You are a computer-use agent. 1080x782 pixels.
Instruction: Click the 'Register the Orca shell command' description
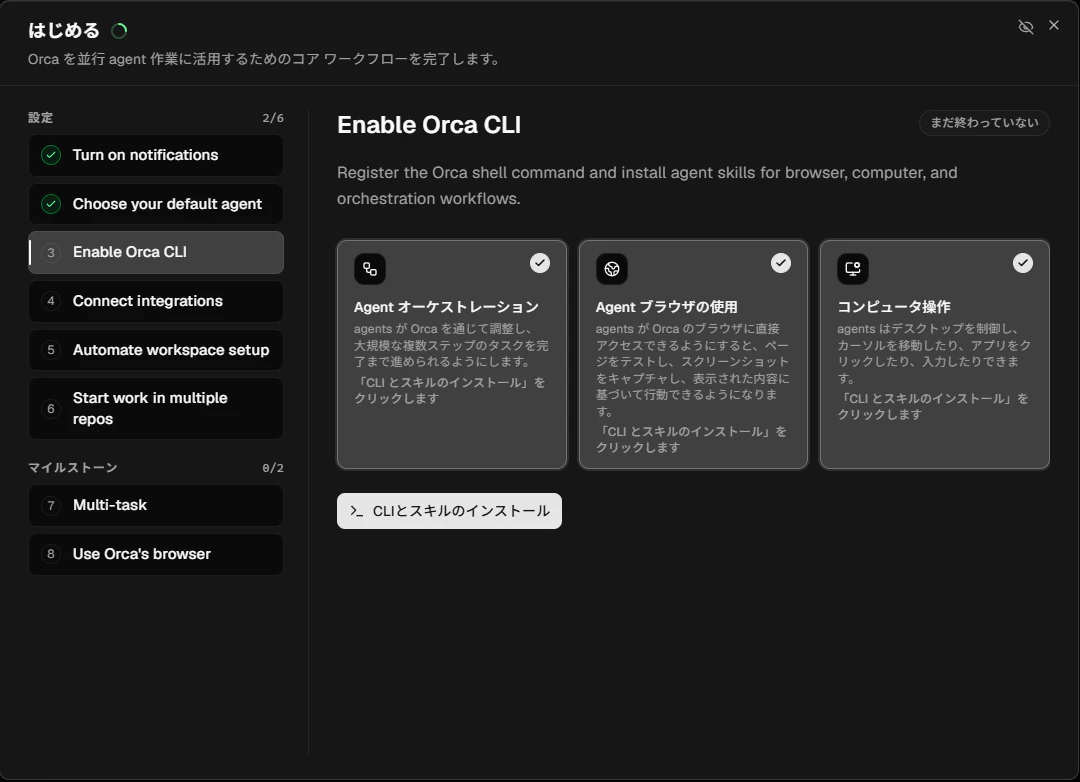click(x=647, y=185)
